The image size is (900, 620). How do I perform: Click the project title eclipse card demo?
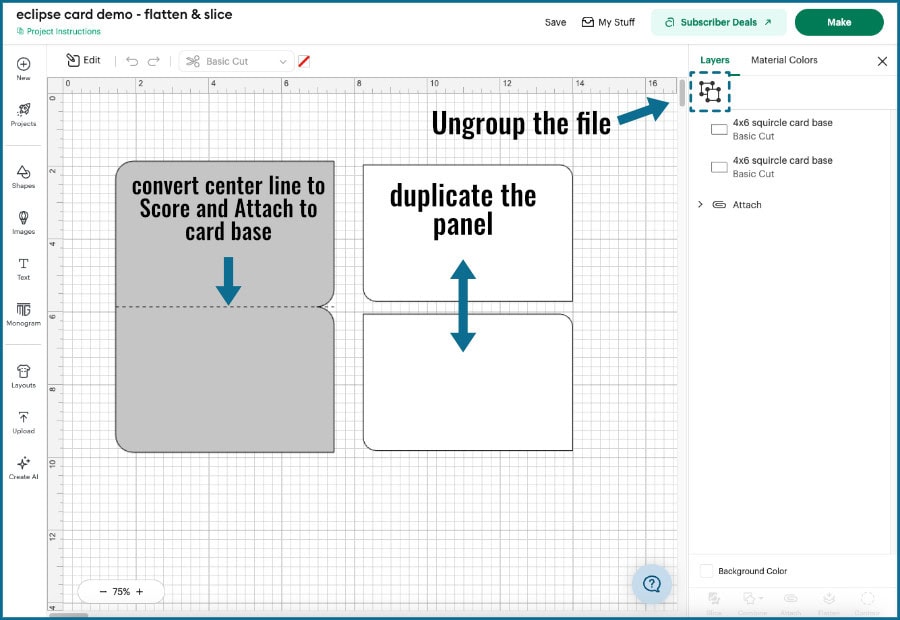pos(124,14)
